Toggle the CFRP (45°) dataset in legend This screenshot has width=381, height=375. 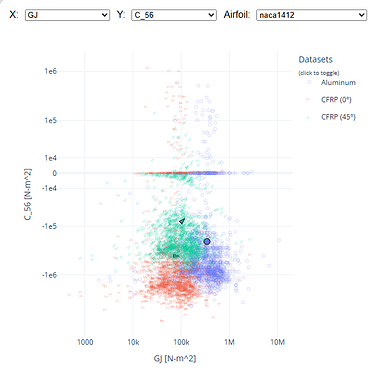click(x=338, y=117)
